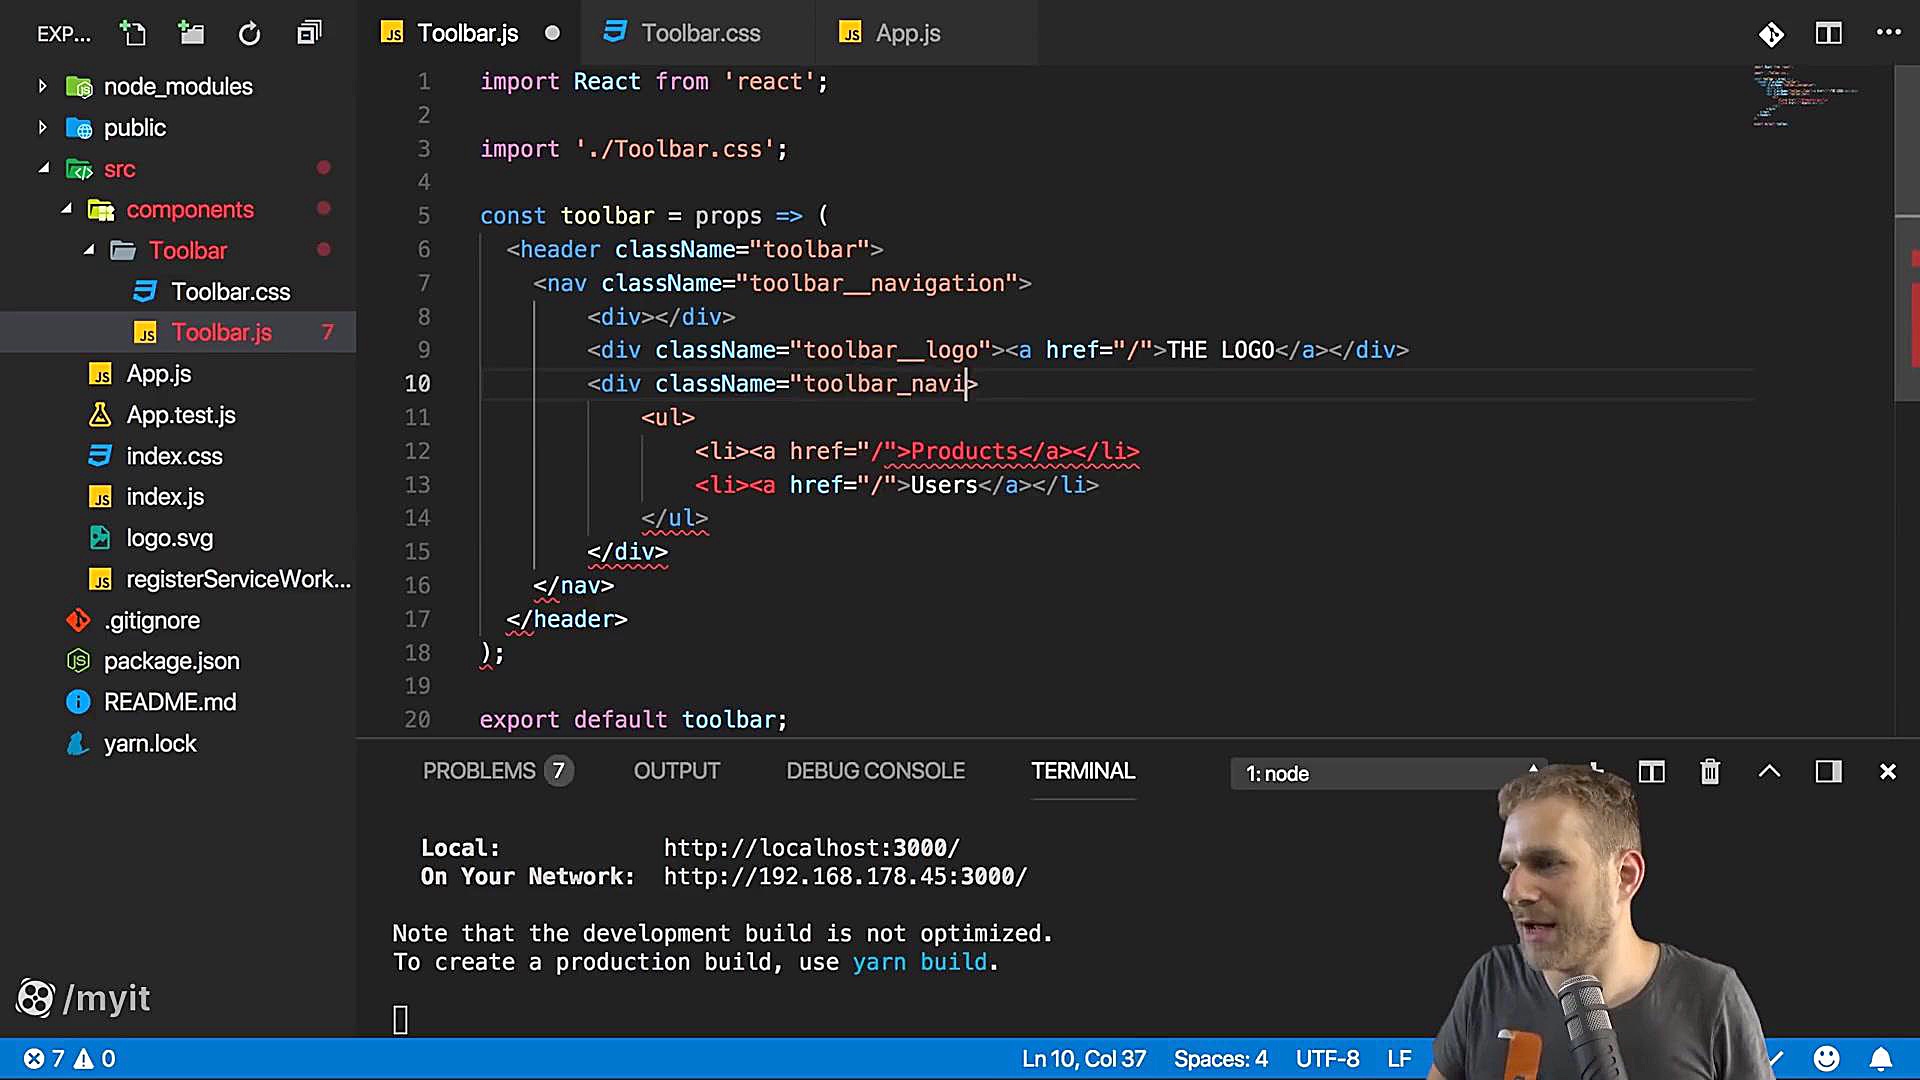The width and height of the screenshot is (1920, 1080).
Task: Click 'Spaces: 4' in the status bar
Action: point(1220,1058)
